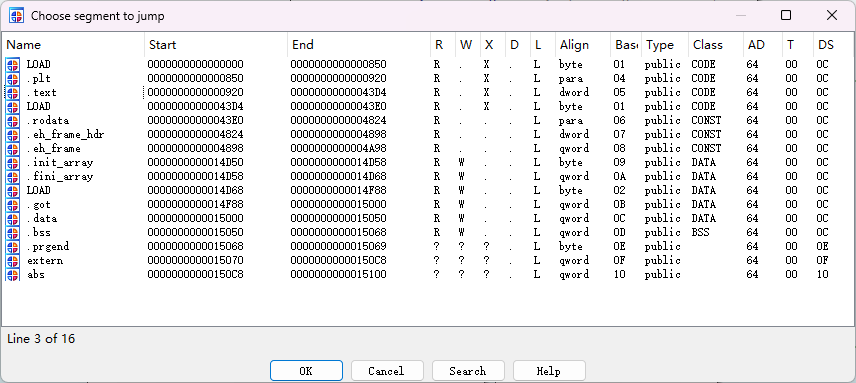This screenshot has height=383, width=856.
Task: Click end address 00000000000043D4
Action: click(x=338, y=93)
